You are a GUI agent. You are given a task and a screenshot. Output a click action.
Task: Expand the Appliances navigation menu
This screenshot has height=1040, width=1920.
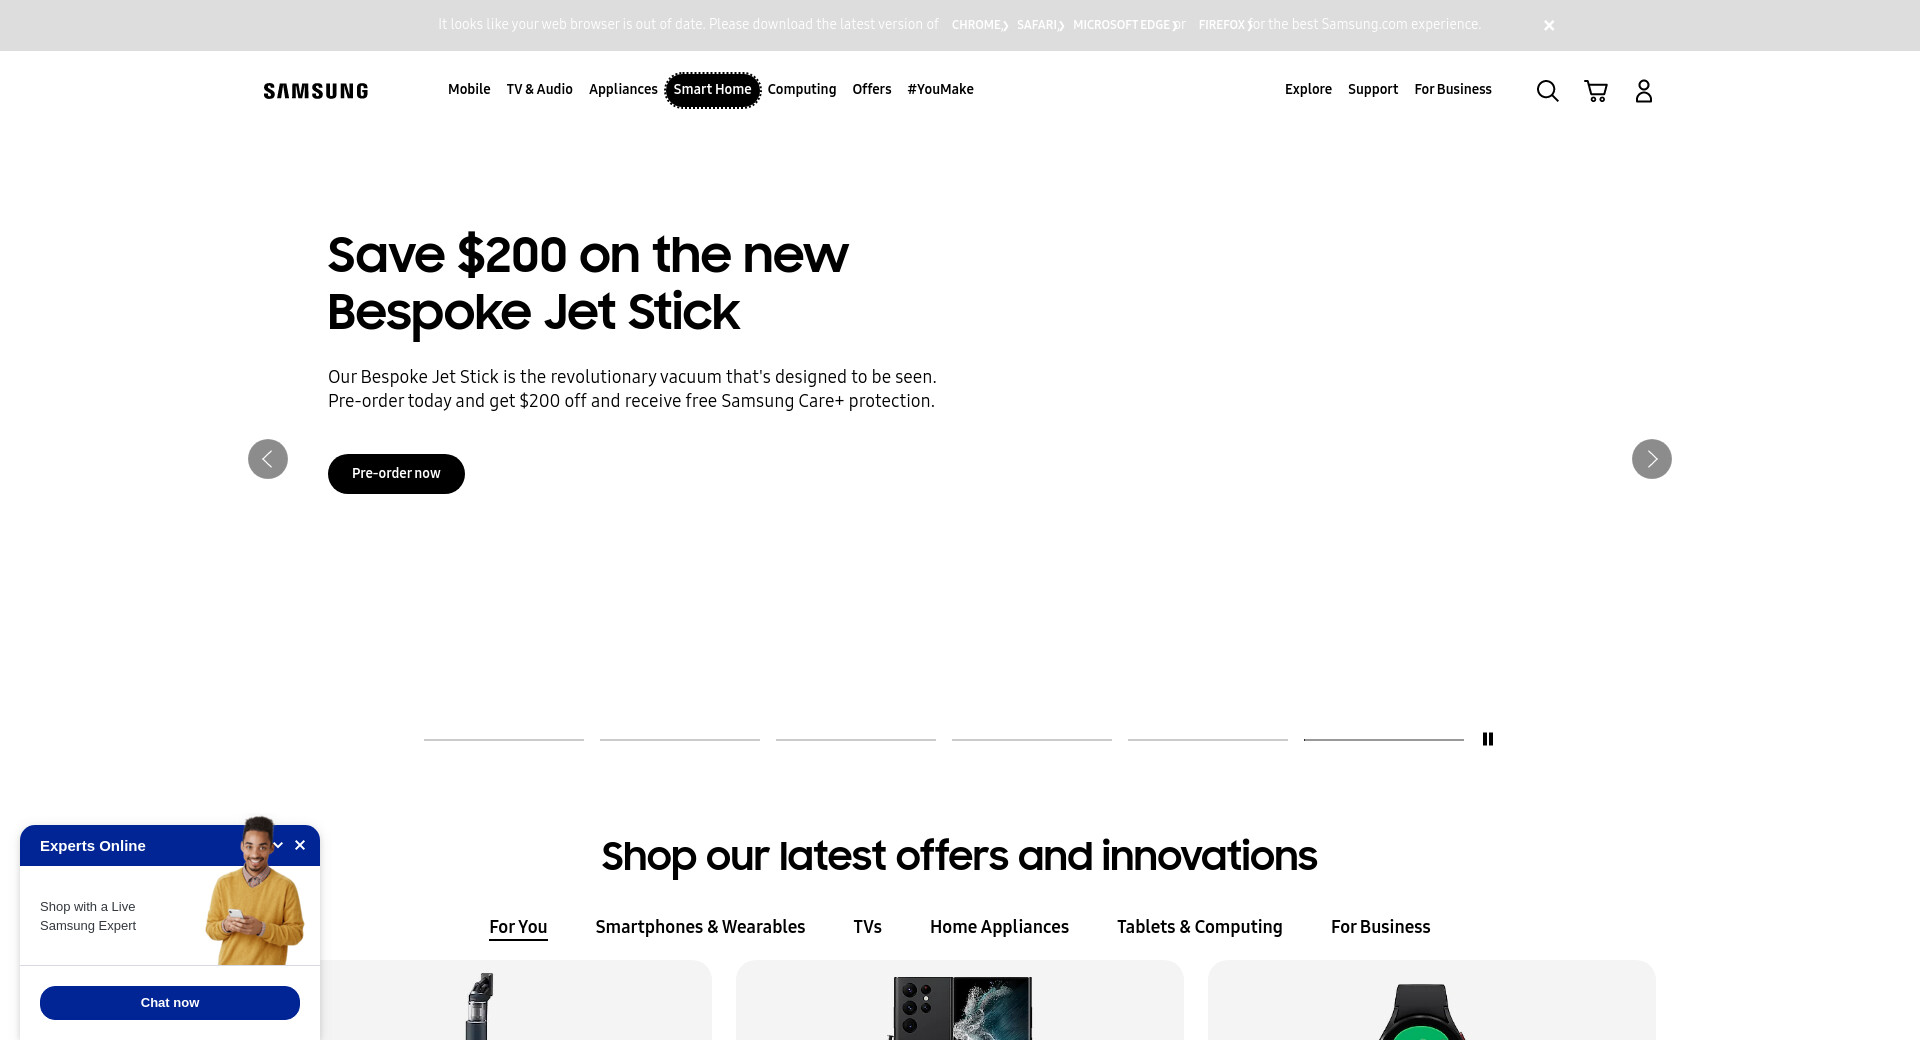tap(623, 89)
